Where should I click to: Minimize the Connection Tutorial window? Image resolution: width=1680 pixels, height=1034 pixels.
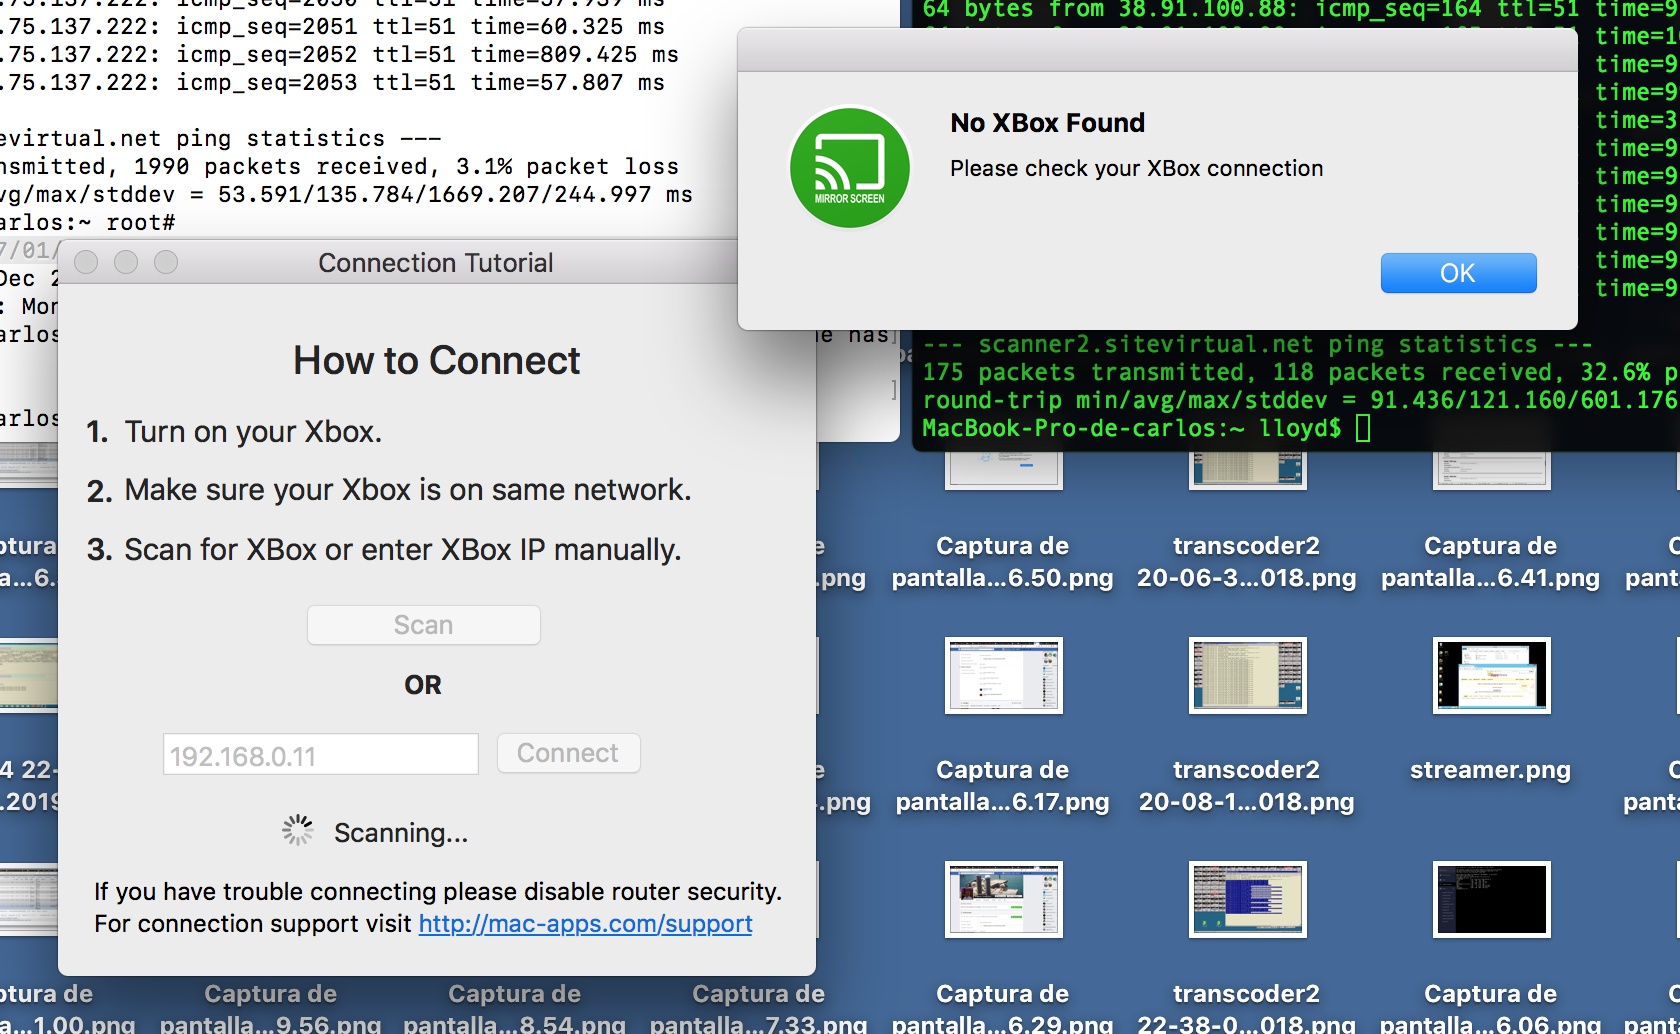(126, 262)
